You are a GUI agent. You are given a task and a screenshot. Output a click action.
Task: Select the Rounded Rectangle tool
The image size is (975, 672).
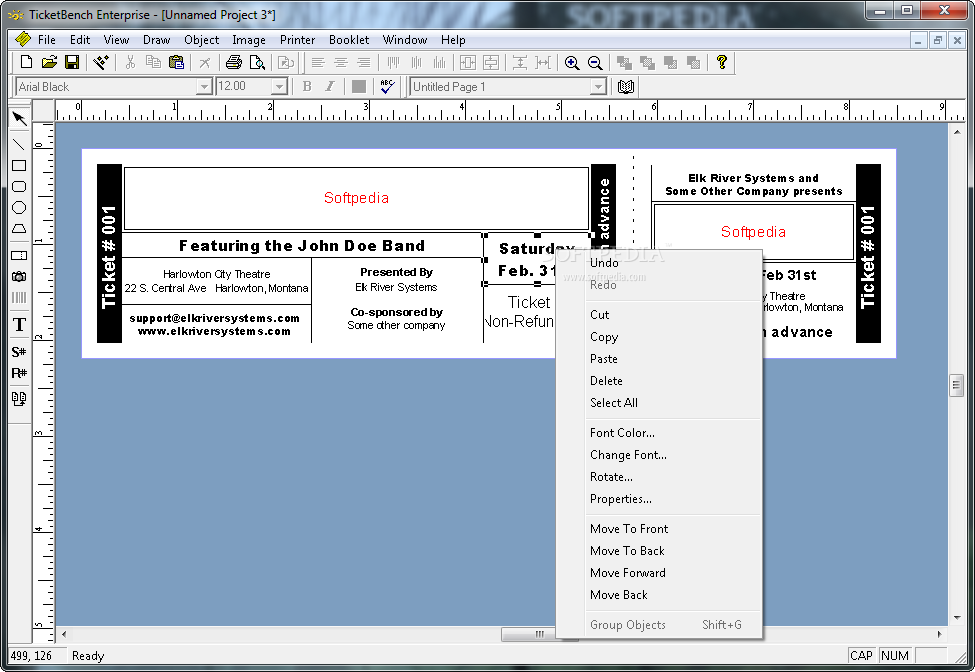19,186
